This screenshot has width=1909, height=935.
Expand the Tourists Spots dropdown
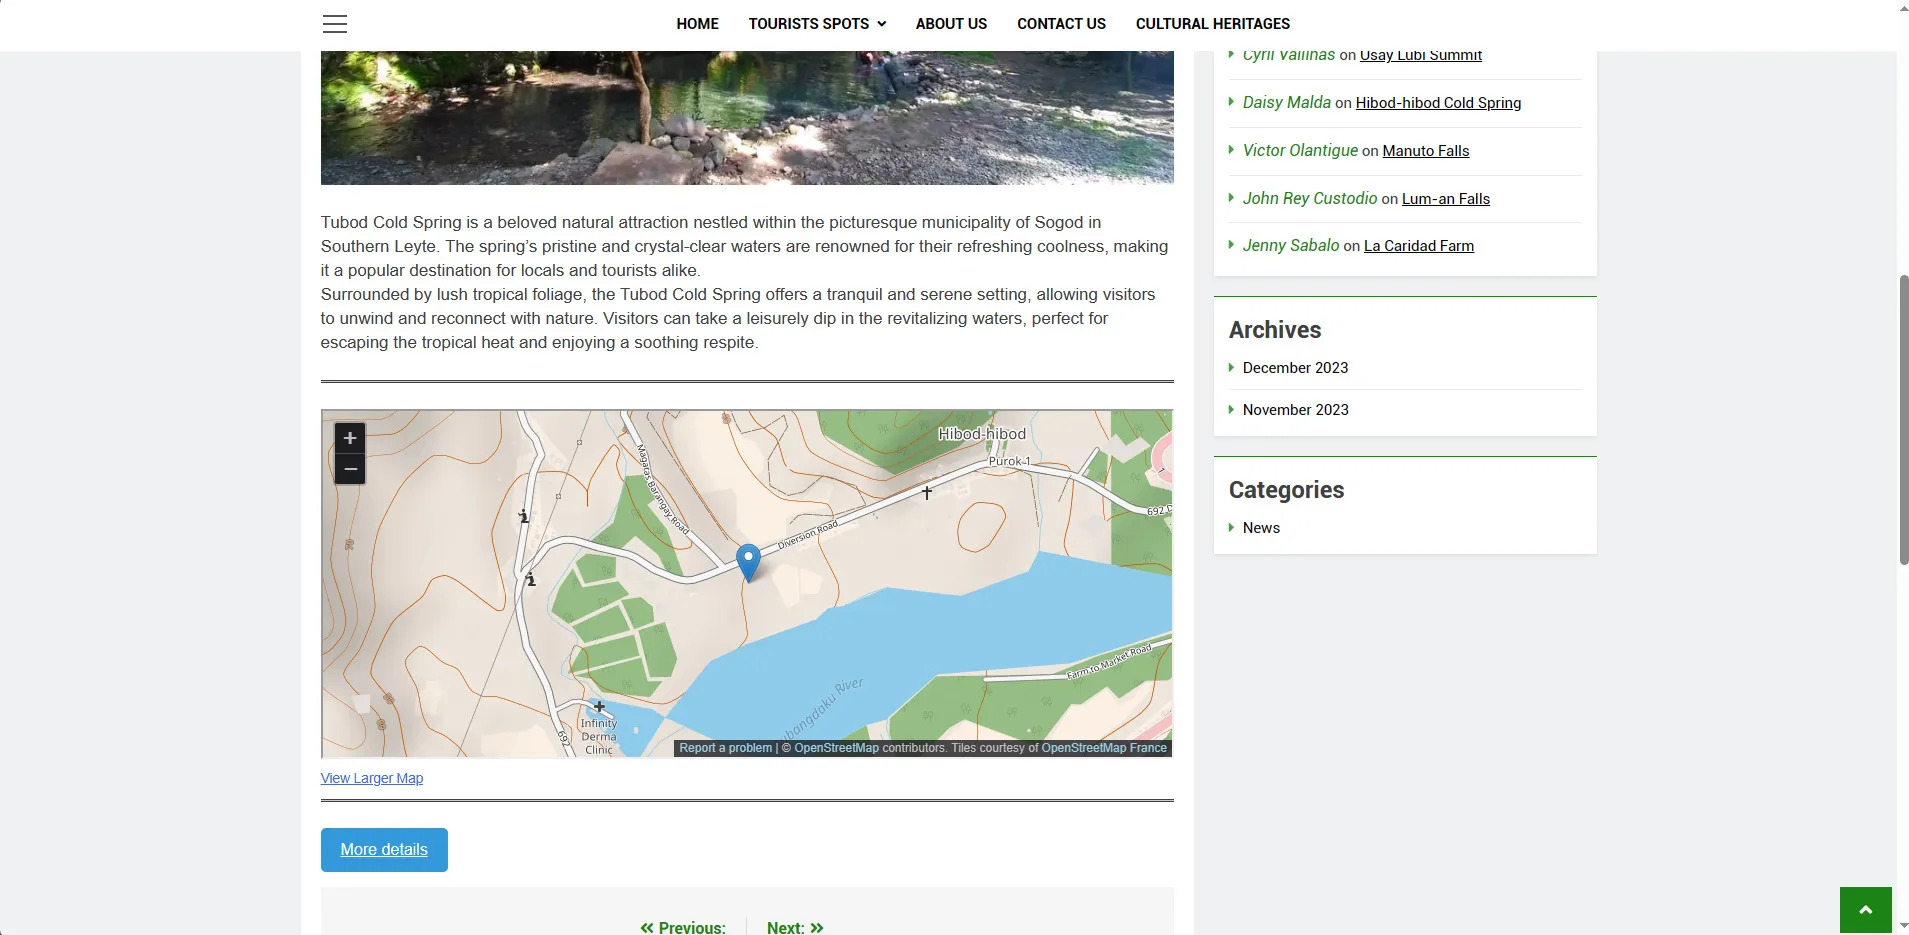pyautogui.click(x=817, y=24)
